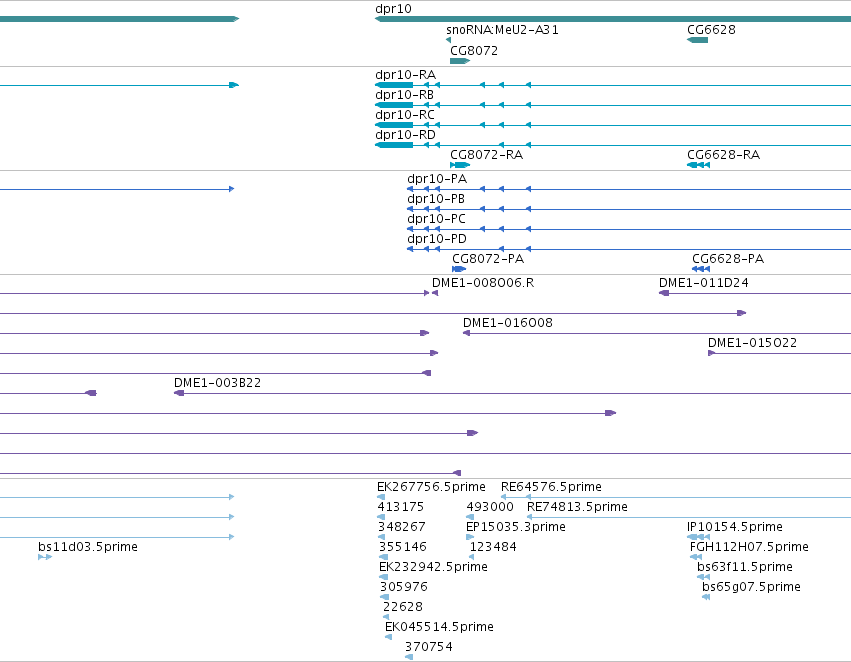Select the dpr10-PB protein feature
This screenshot has width=851, height=662.
point(436,199)
